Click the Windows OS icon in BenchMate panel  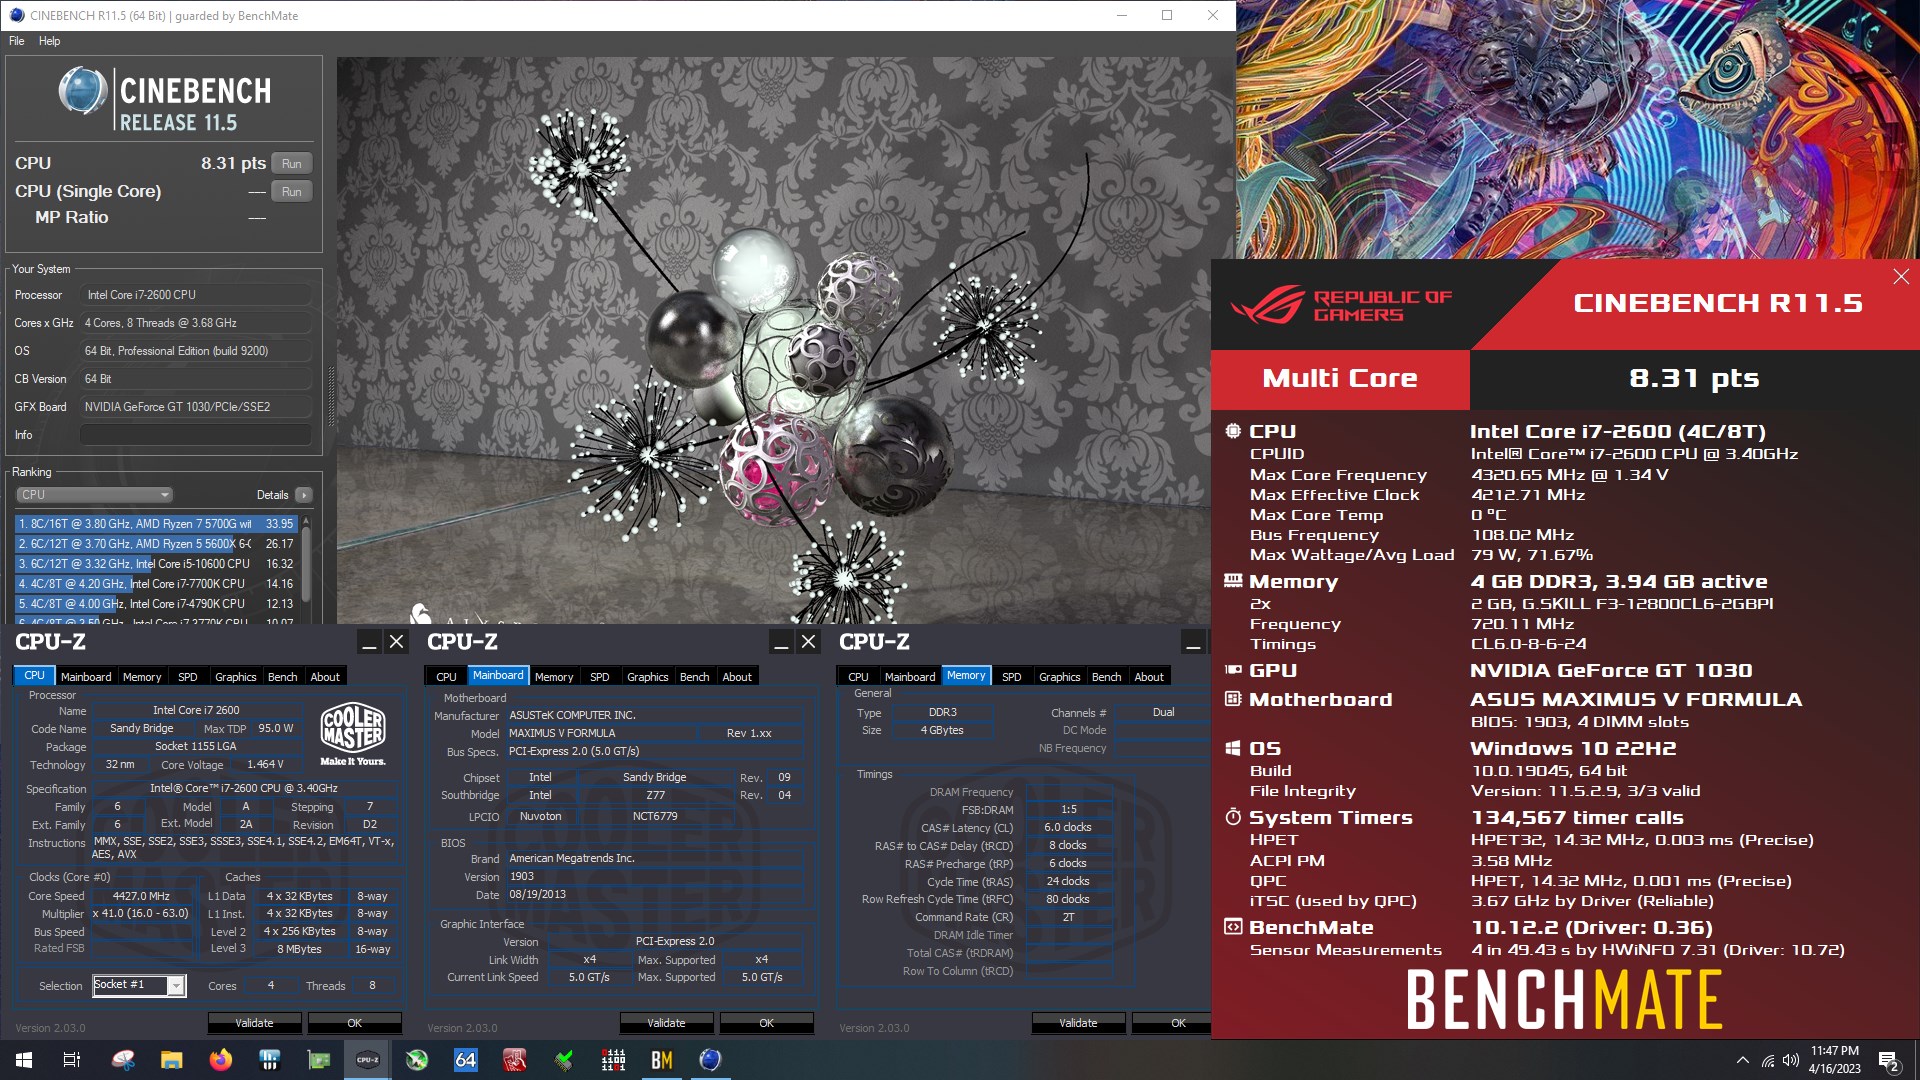[x=1233, y=748]
